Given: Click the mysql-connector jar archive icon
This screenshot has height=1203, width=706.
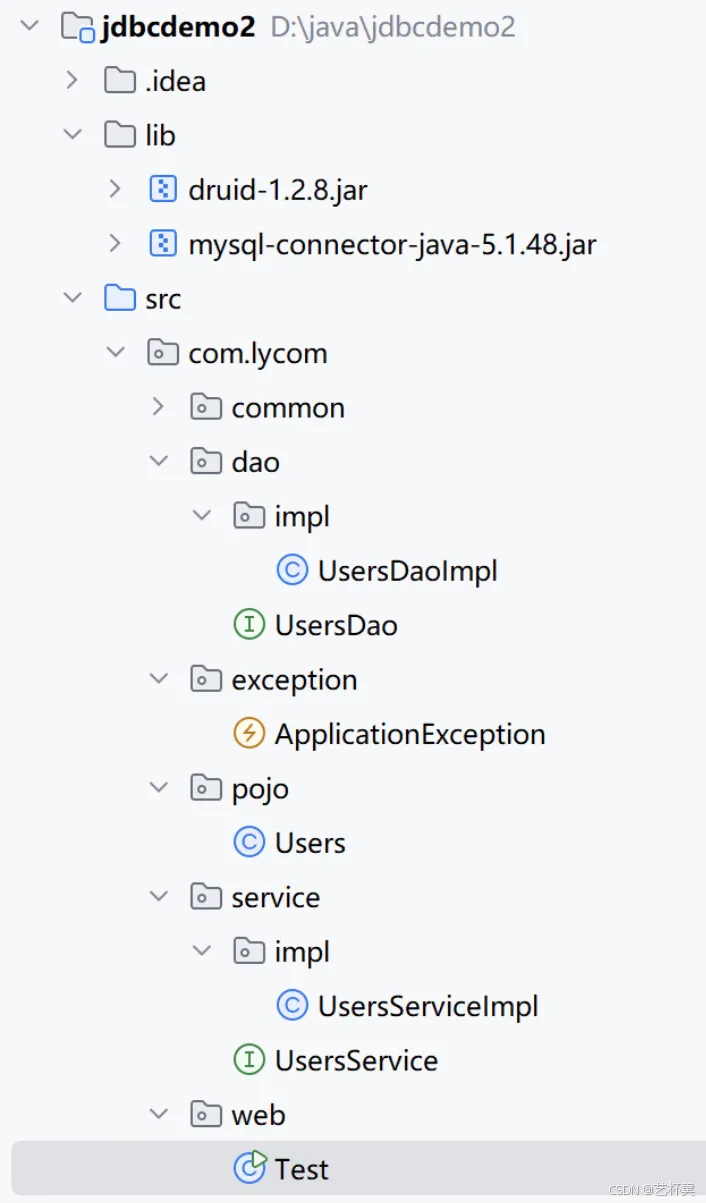Looking at the screenshot, I should point(162,243).
